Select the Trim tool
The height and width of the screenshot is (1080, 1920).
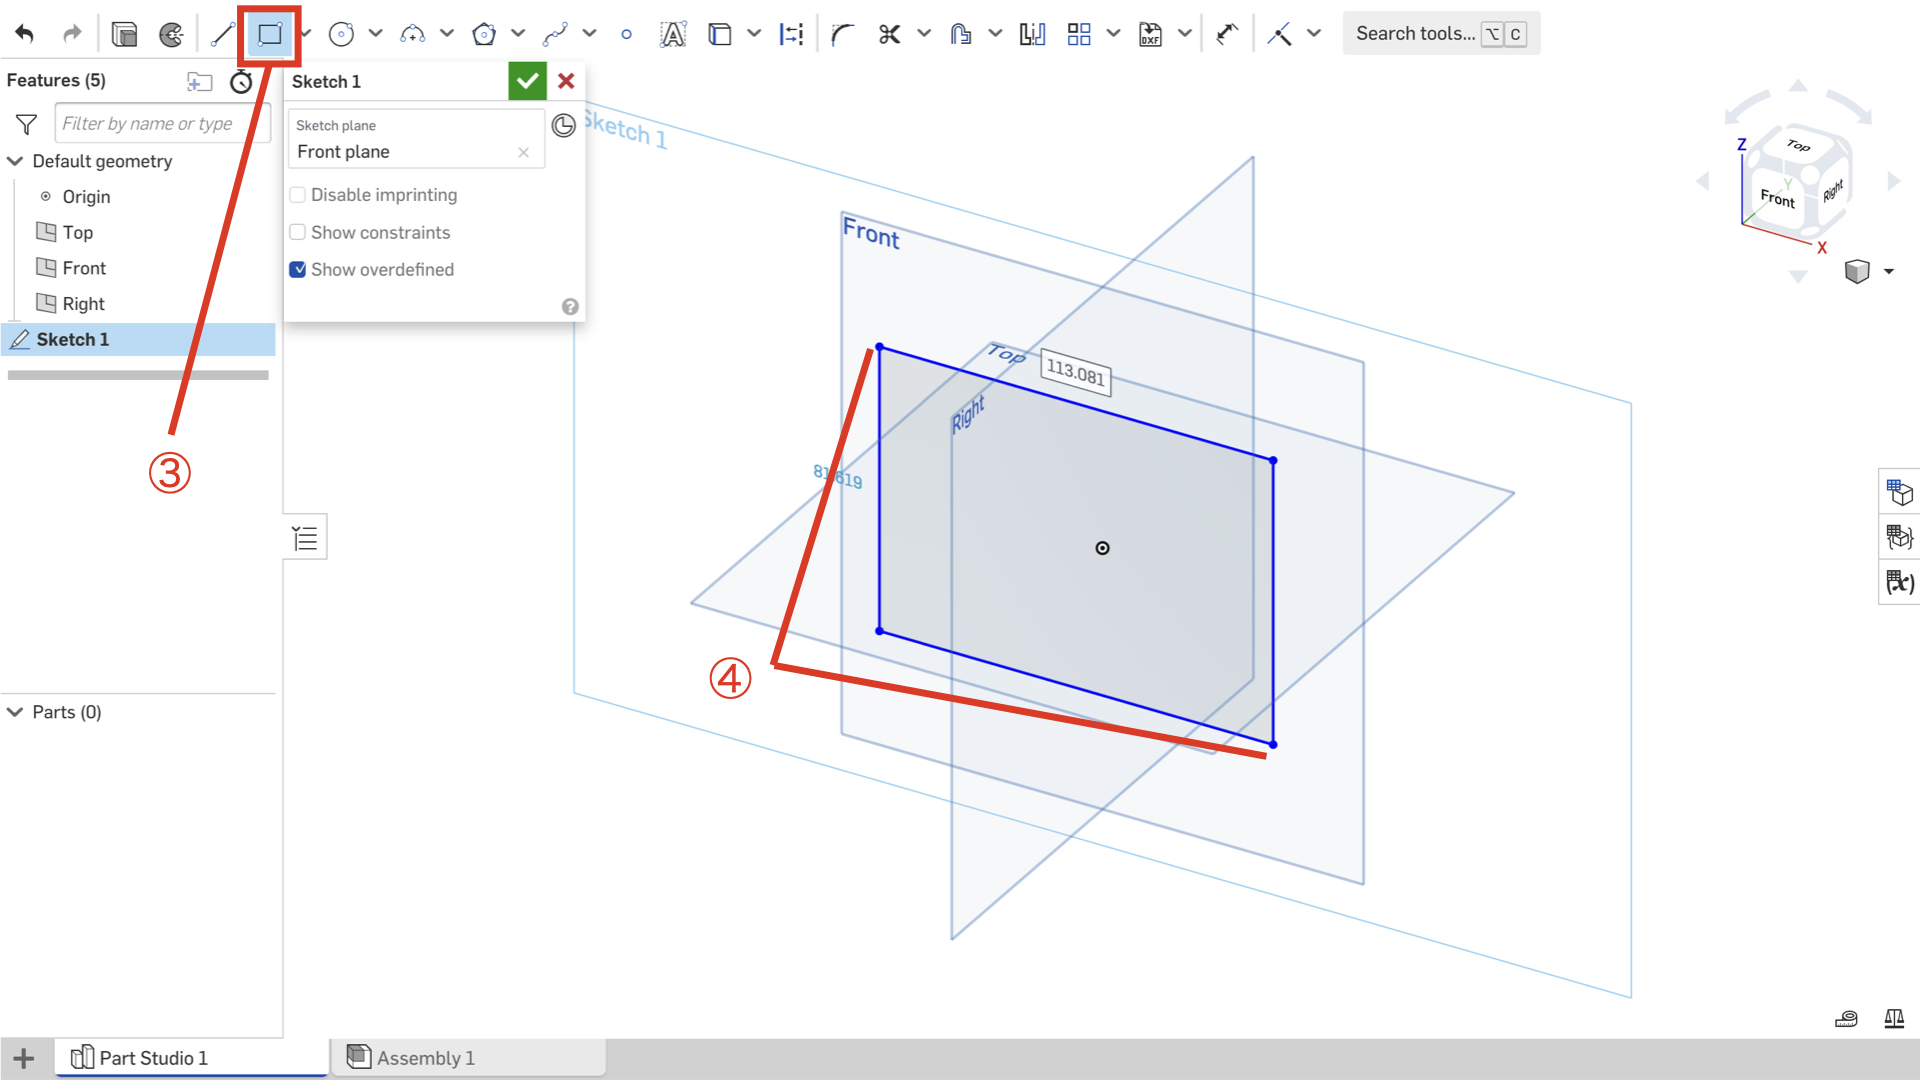coord(889,33)
